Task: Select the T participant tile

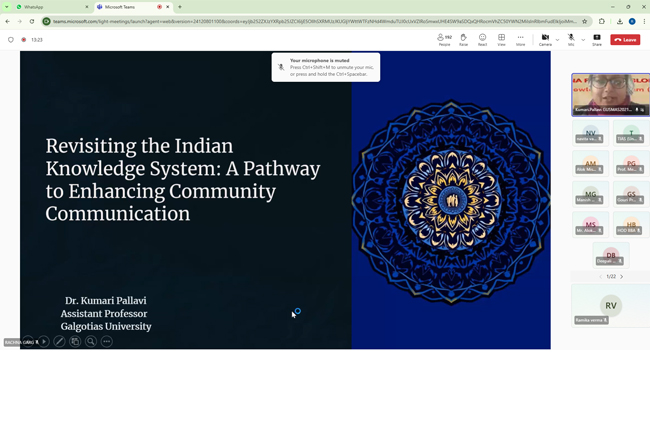Action: click(x=631, y=133)
